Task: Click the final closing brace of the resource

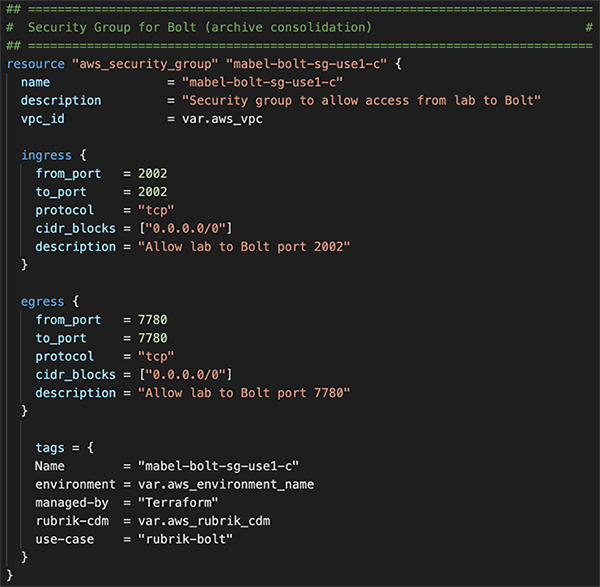Action: (10, 576)
